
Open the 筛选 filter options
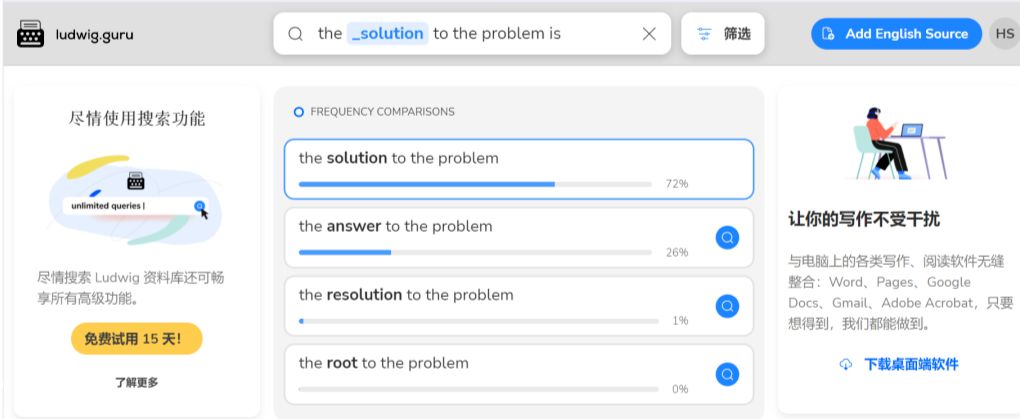(723, 34)
